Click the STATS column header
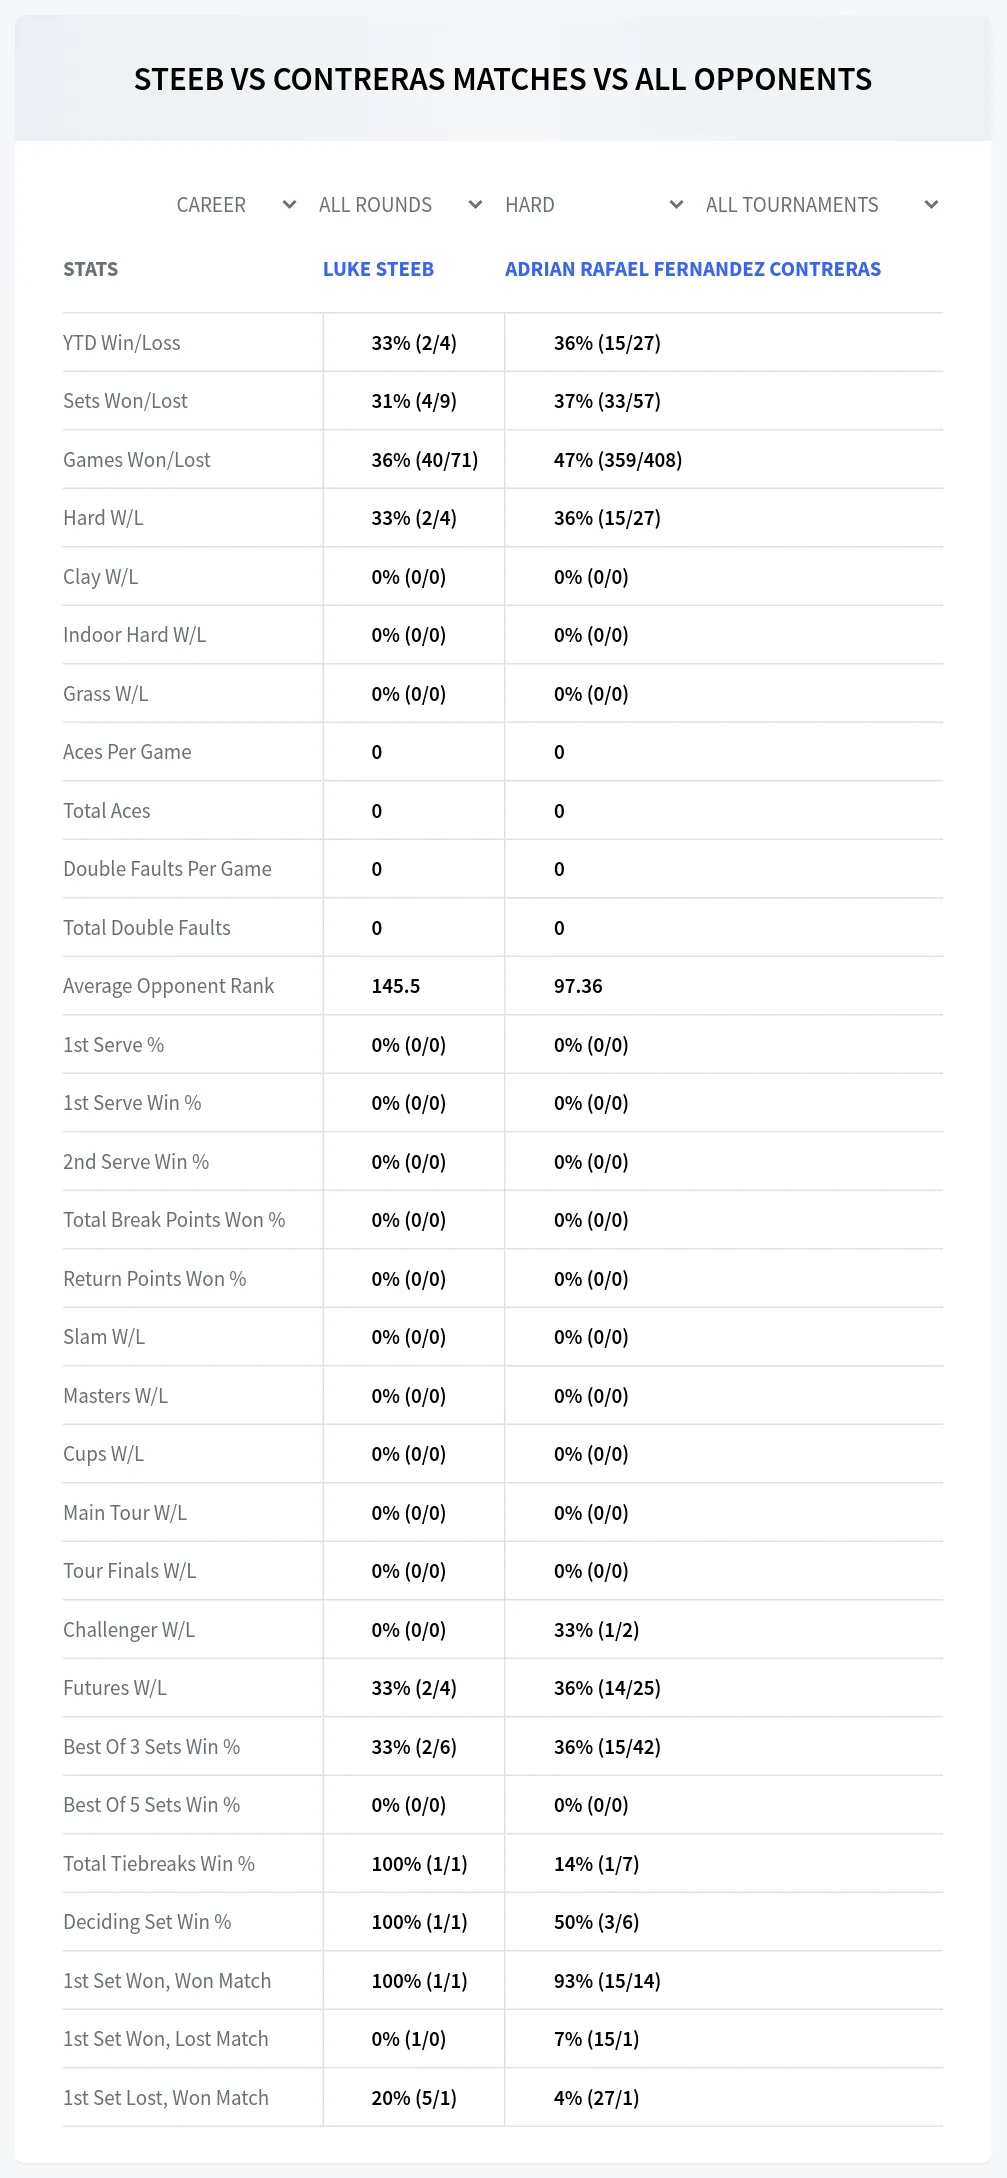1007x2178 pixels. 90,269
